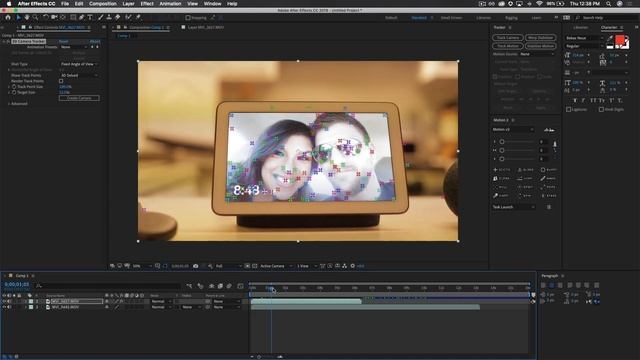Open the Task Launch dropdown in Motion 2 panel
The width and height of the screenshot is (640, 360).
[x=514, y=207]
